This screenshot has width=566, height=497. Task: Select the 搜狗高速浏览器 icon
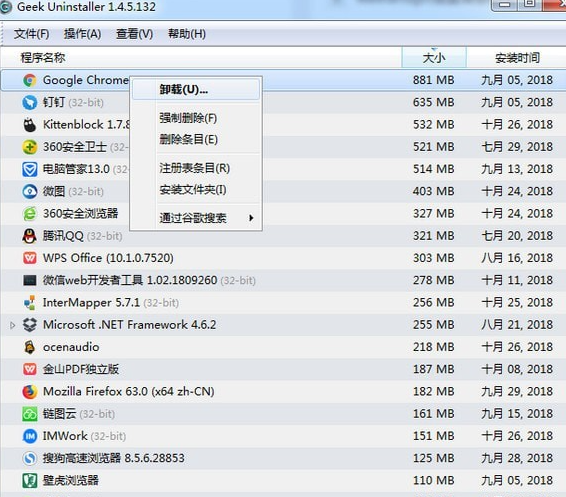(x=30, y=458)
